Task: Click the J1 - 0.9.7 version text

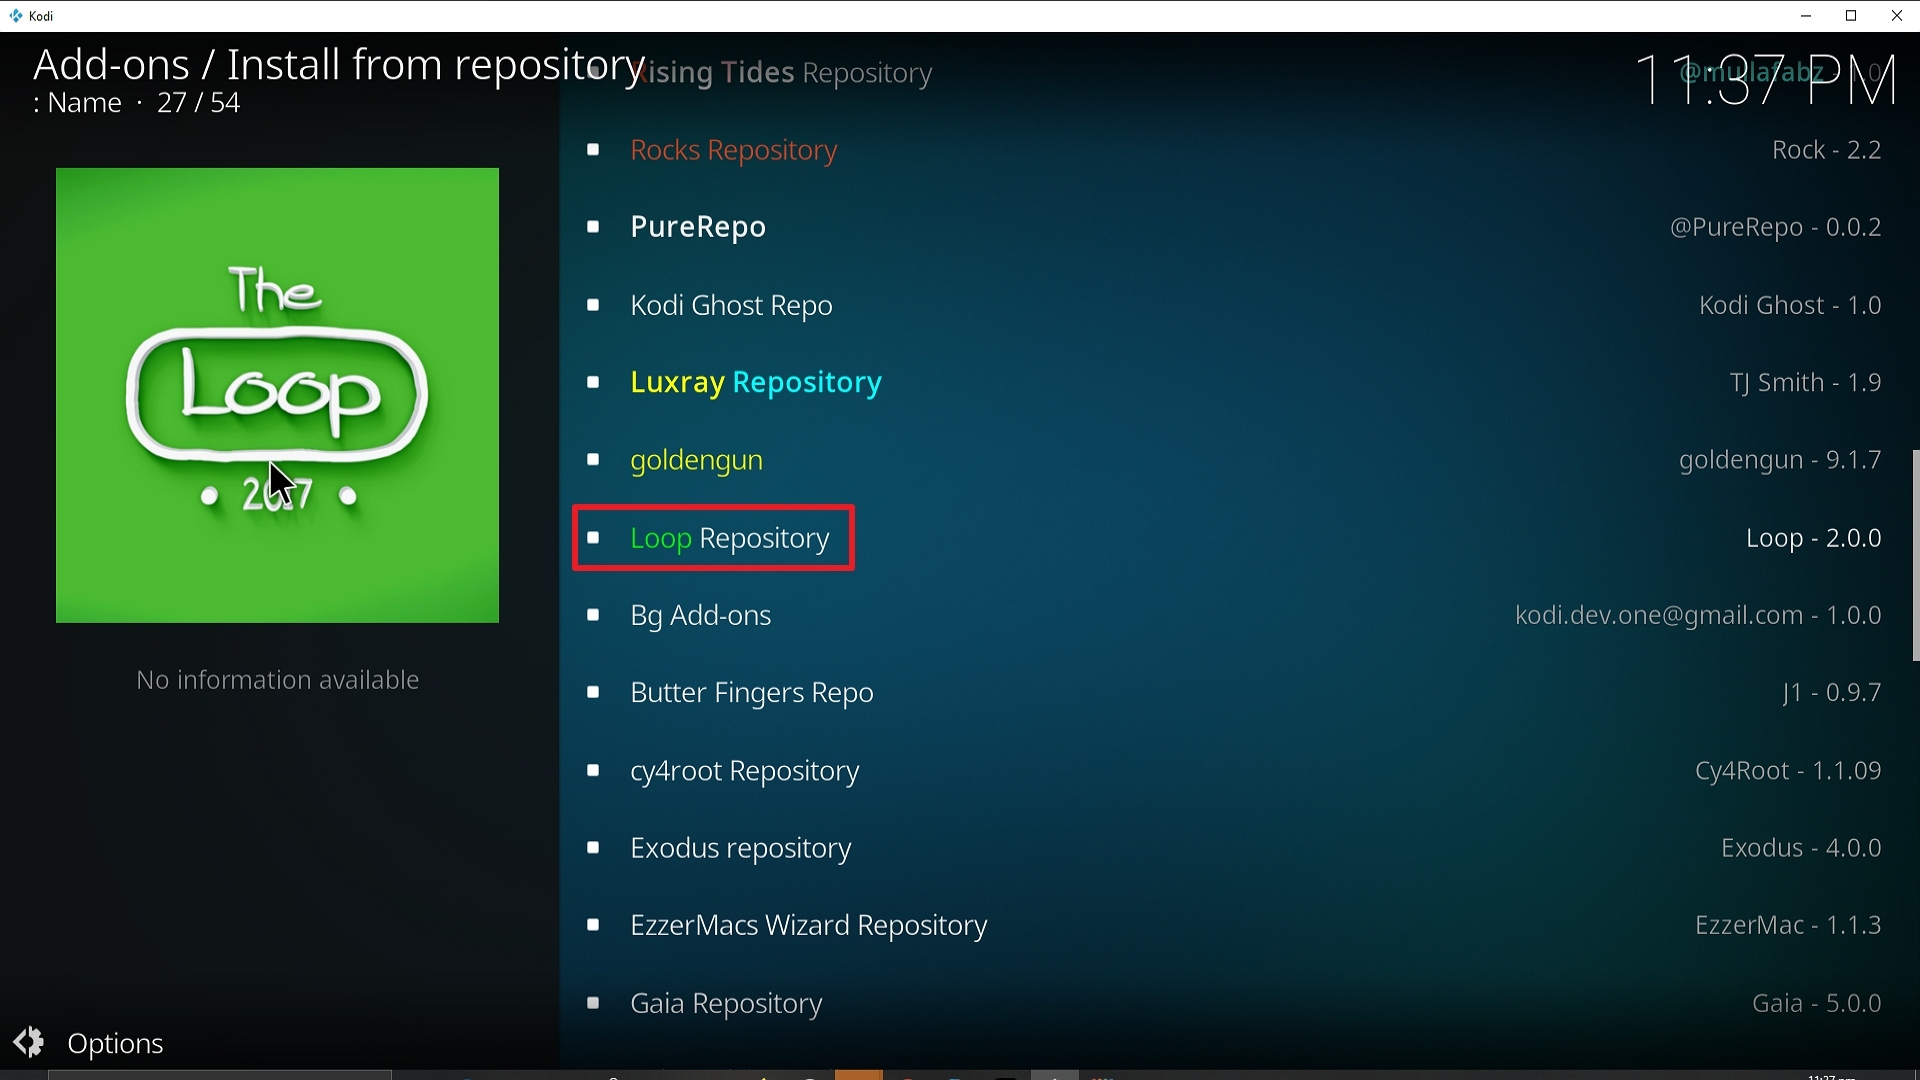Action: [1832, 693]
